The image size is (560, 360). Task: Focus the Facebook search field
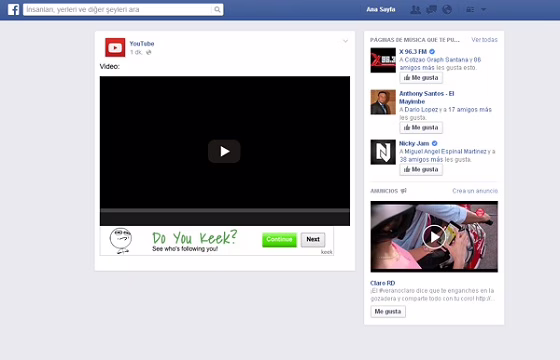coord(123,10)
